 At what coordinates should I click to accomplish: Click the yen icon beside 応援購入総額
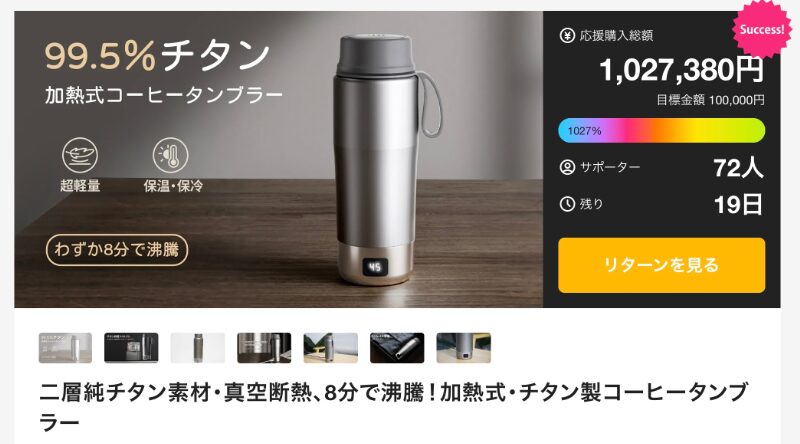(567, 36)
